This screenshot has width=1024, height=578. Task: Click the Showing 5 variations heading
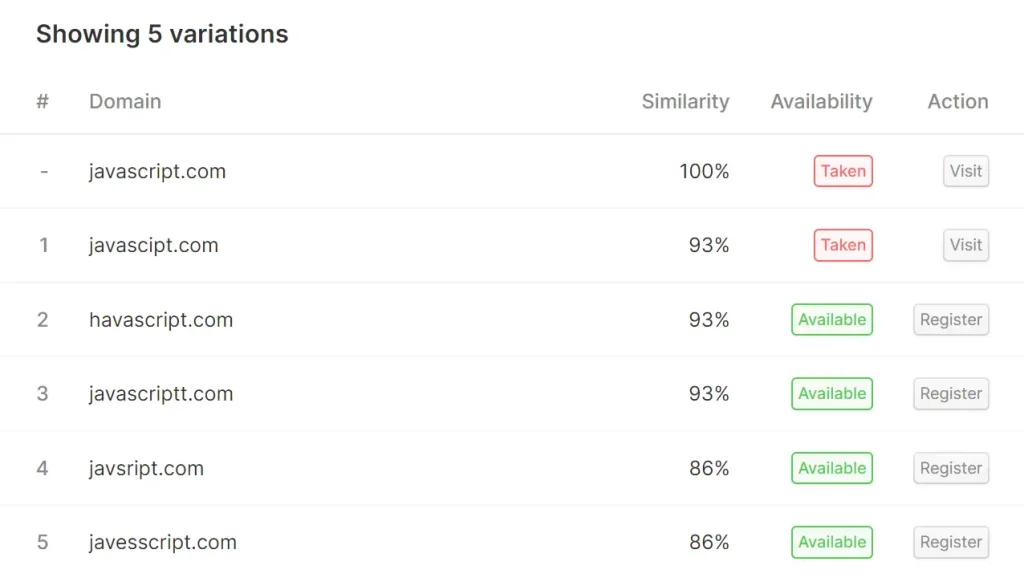click(162, 33)
